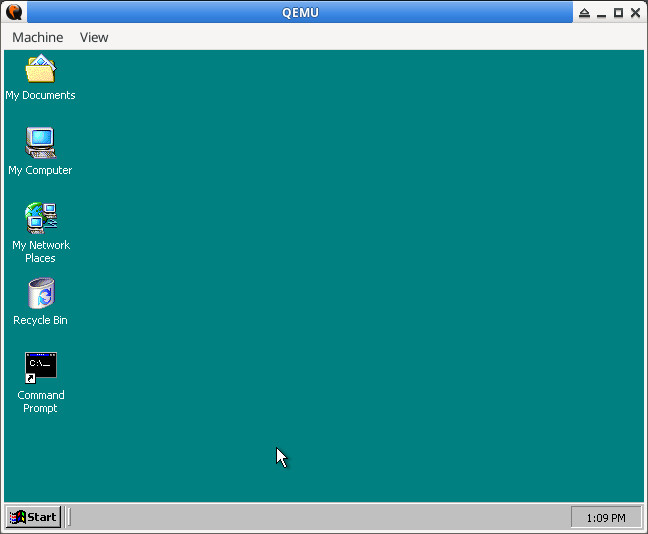Click the "Command Prompt" text label
The height and width of the screenshot is (534, 648).
[40, 401]
